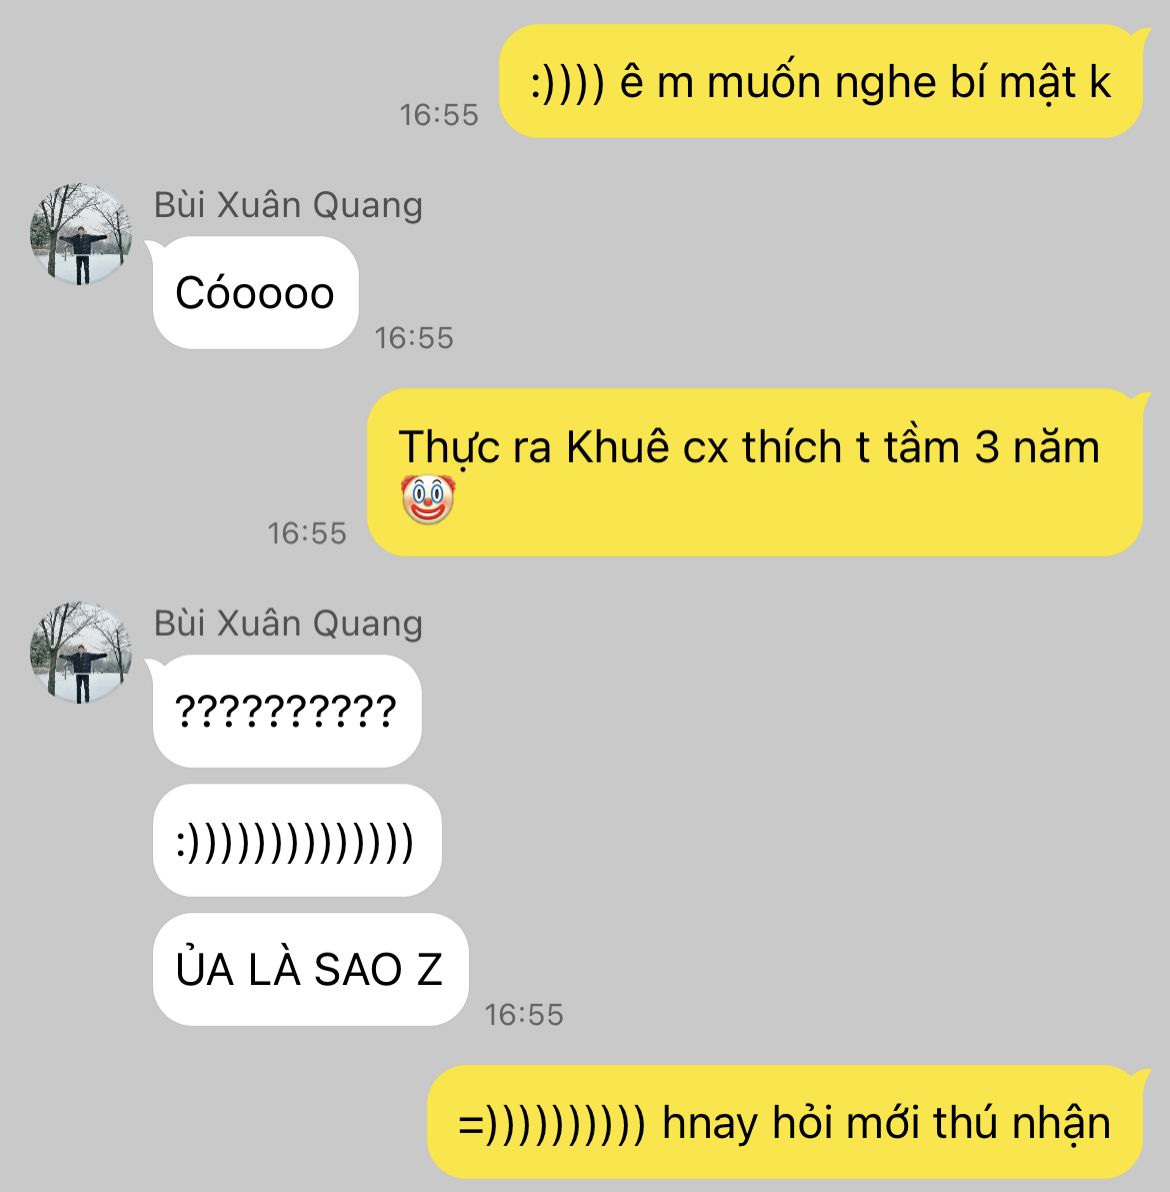The width and height of the screenshot is (1170, 1192).
Task: Click the '=)))))))))' text in last bubble
Action: pos(552,1124)
